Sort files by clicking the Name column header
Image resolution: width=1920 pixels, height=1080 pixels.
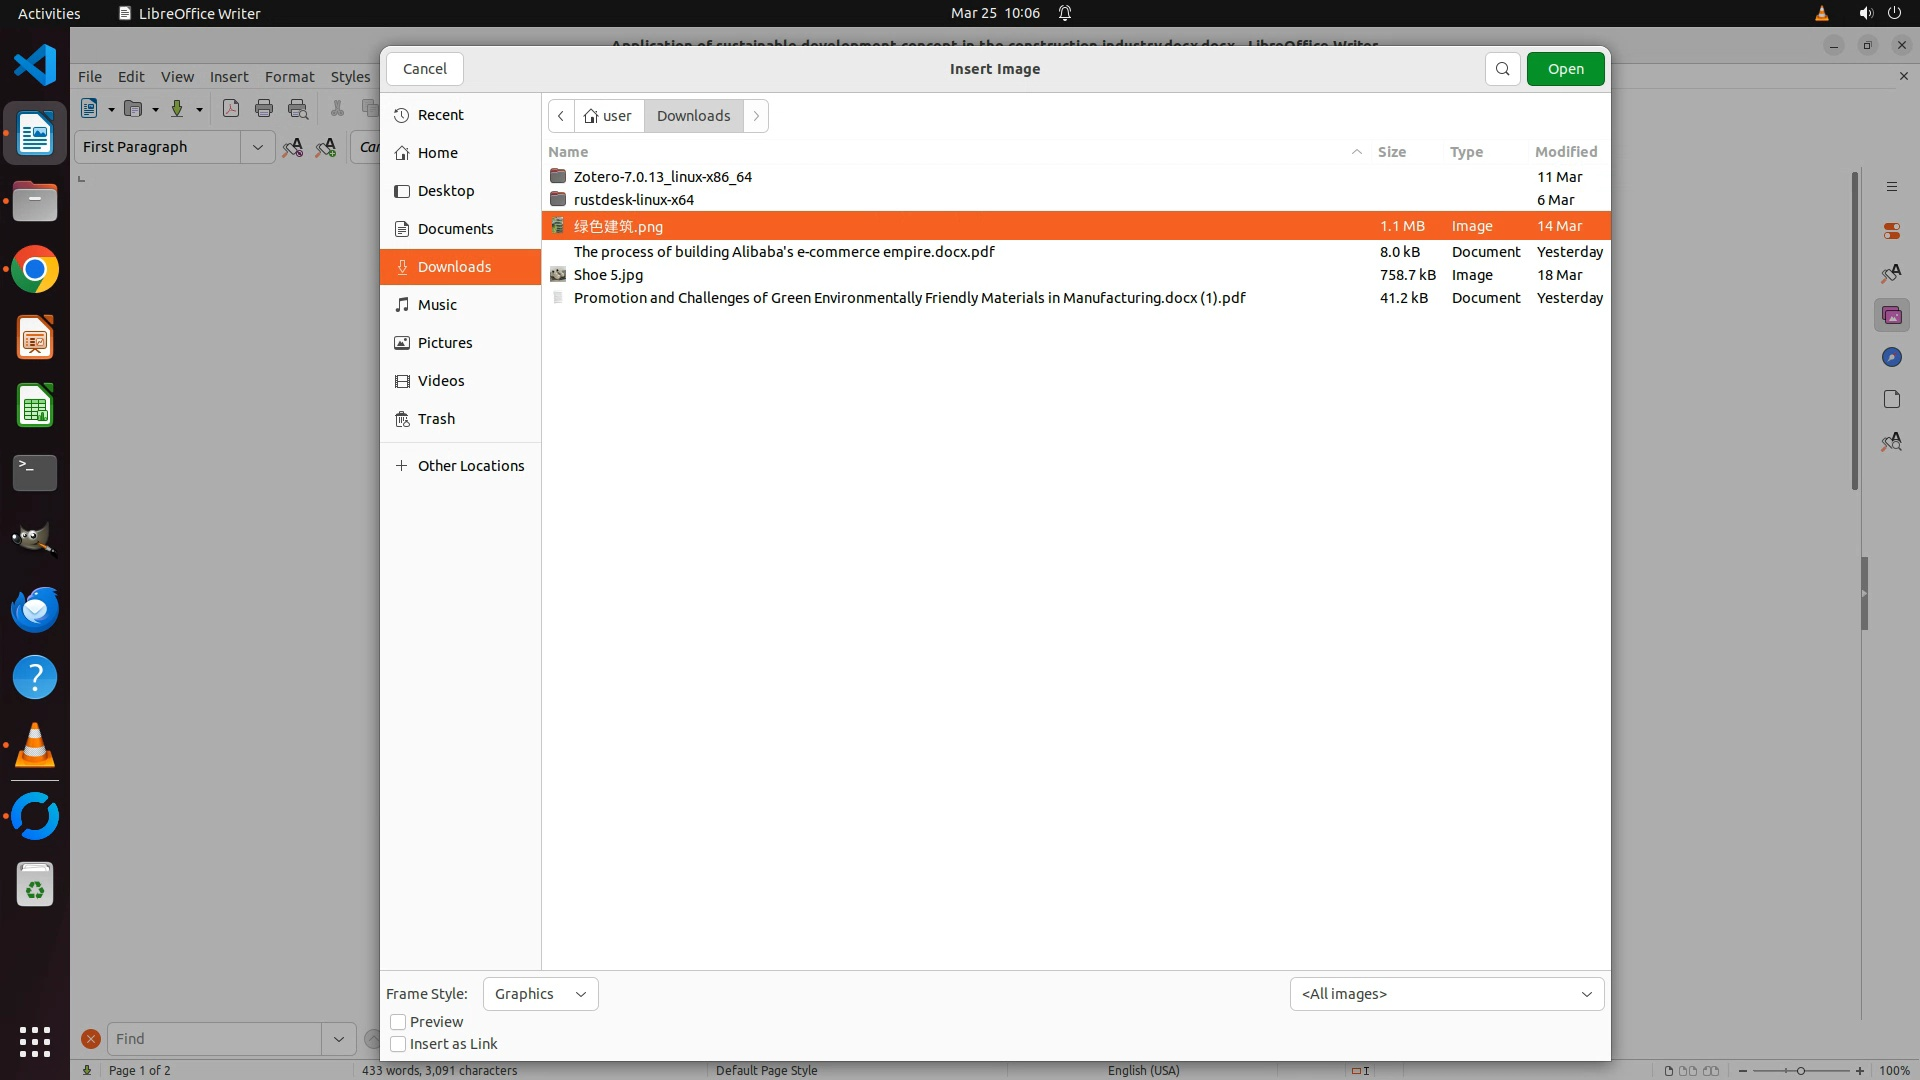(x=568, y=152)
